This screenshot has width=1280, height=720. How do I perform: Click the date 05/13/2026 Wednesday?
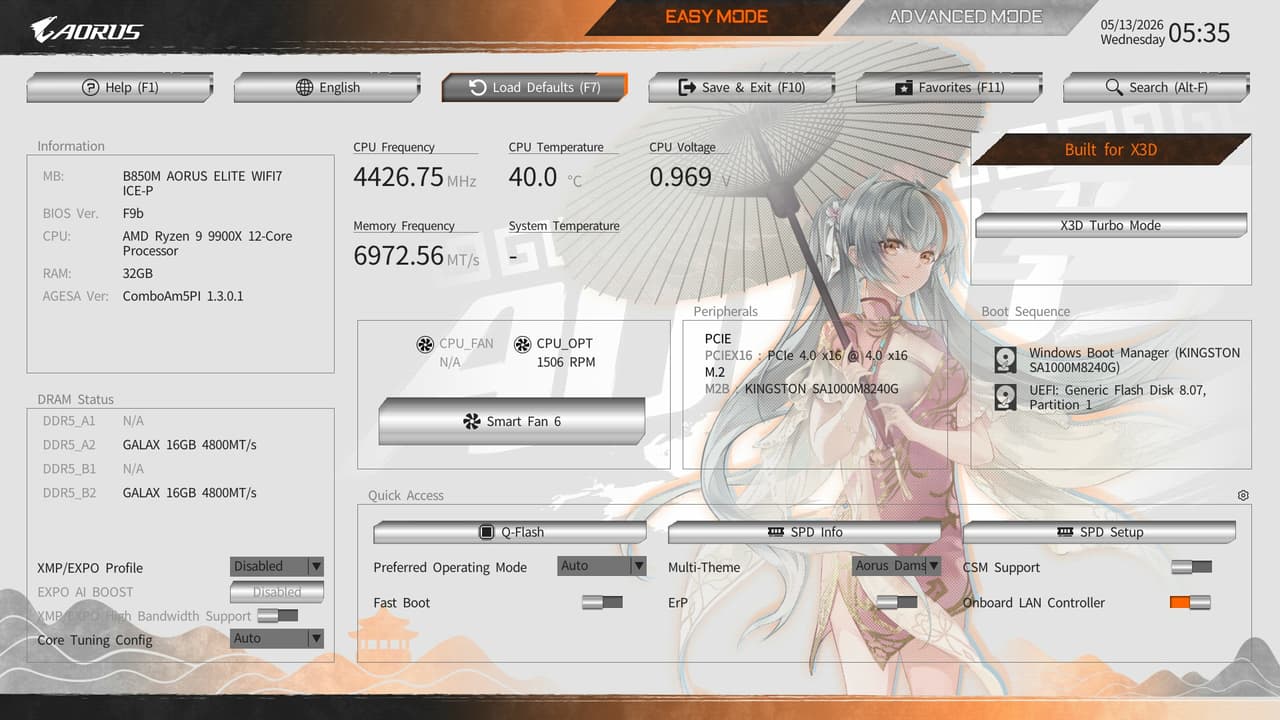(1132, 32)
